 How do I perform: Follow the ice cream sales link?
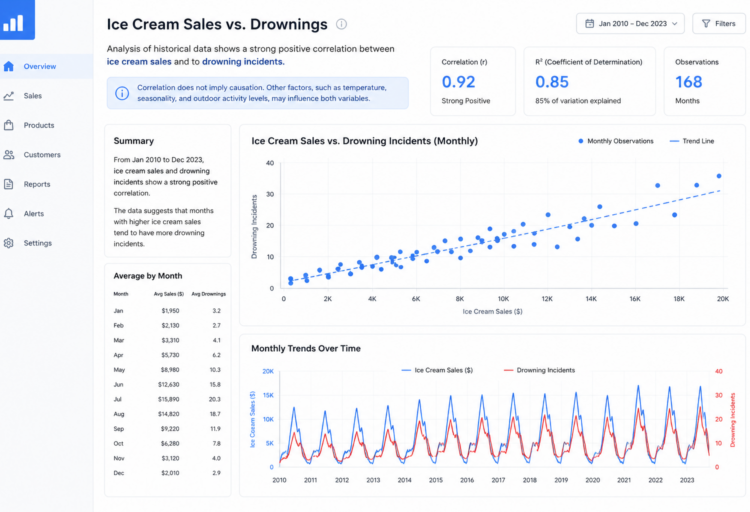point(139,61)
